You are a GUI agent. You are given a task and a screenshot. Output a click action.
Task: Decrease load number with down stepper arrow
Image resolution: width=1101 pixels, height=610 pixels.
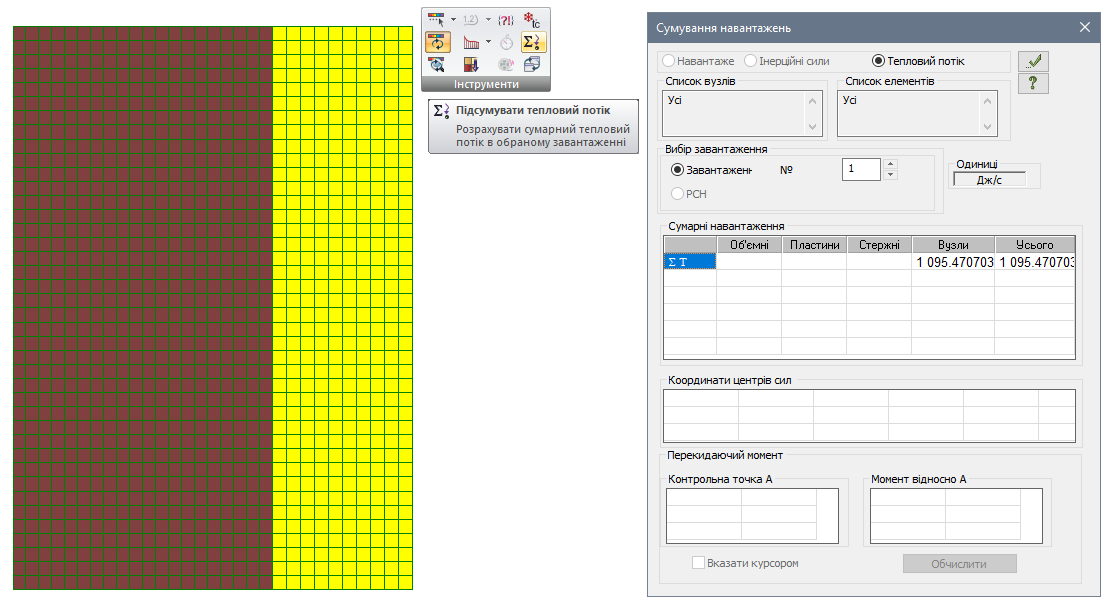click(890, 175)
